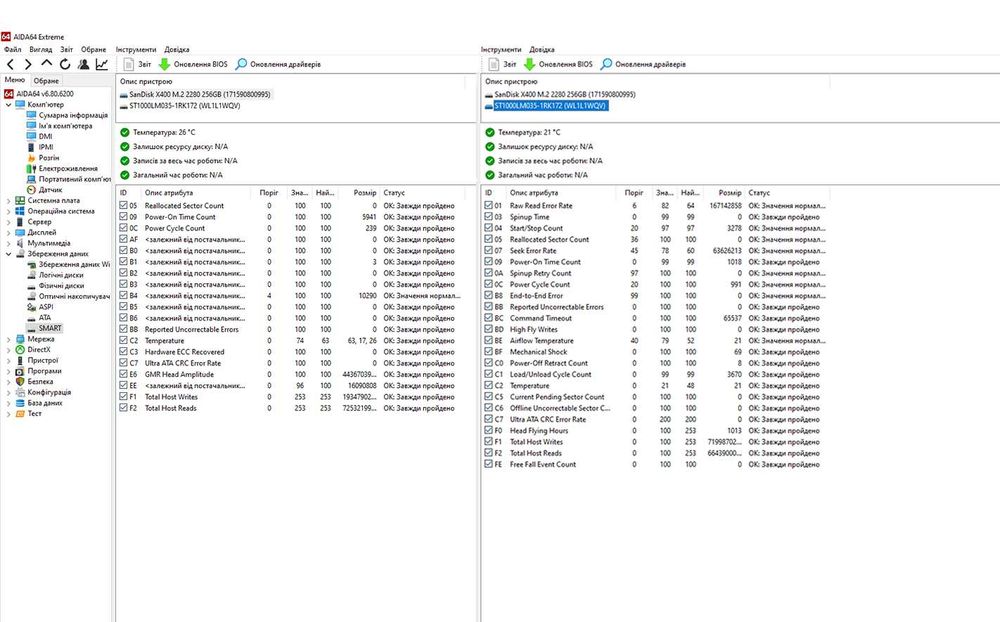Toggle Mechanical Shock checkbox

click(489, 352)
